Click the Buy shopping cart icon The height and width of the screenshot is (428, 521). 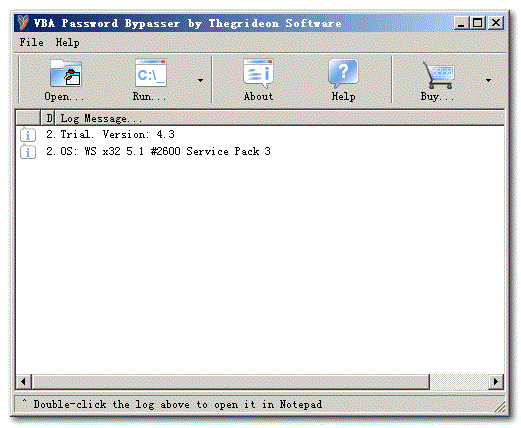coord(439,75)
